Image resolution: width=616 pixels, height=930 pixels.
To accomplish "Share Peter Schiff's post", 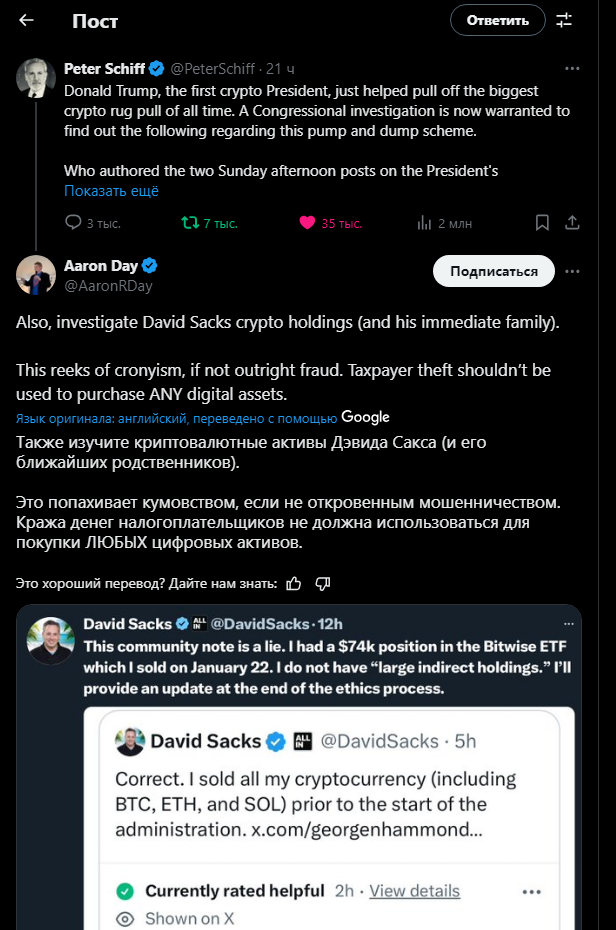I will click(573, 223).
